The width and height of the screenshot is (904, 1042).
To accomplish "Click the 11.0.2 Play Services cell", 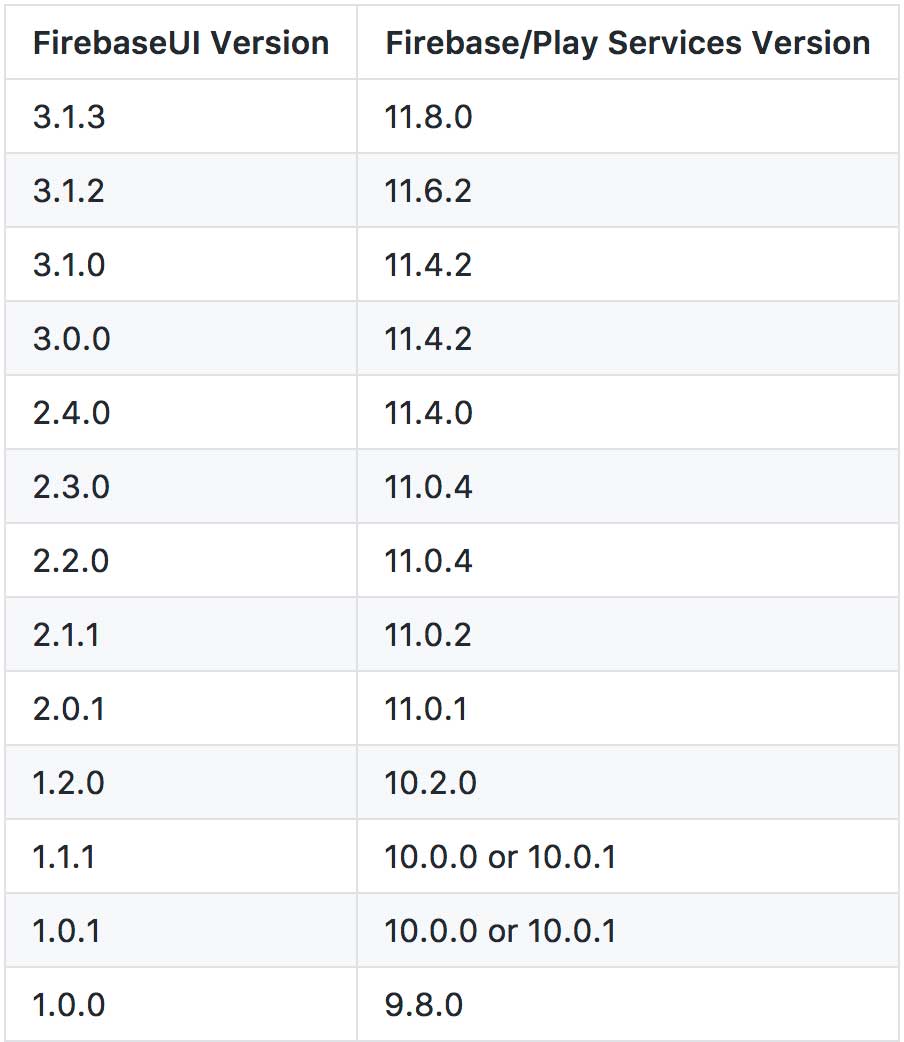I will [x=428, y=635].
